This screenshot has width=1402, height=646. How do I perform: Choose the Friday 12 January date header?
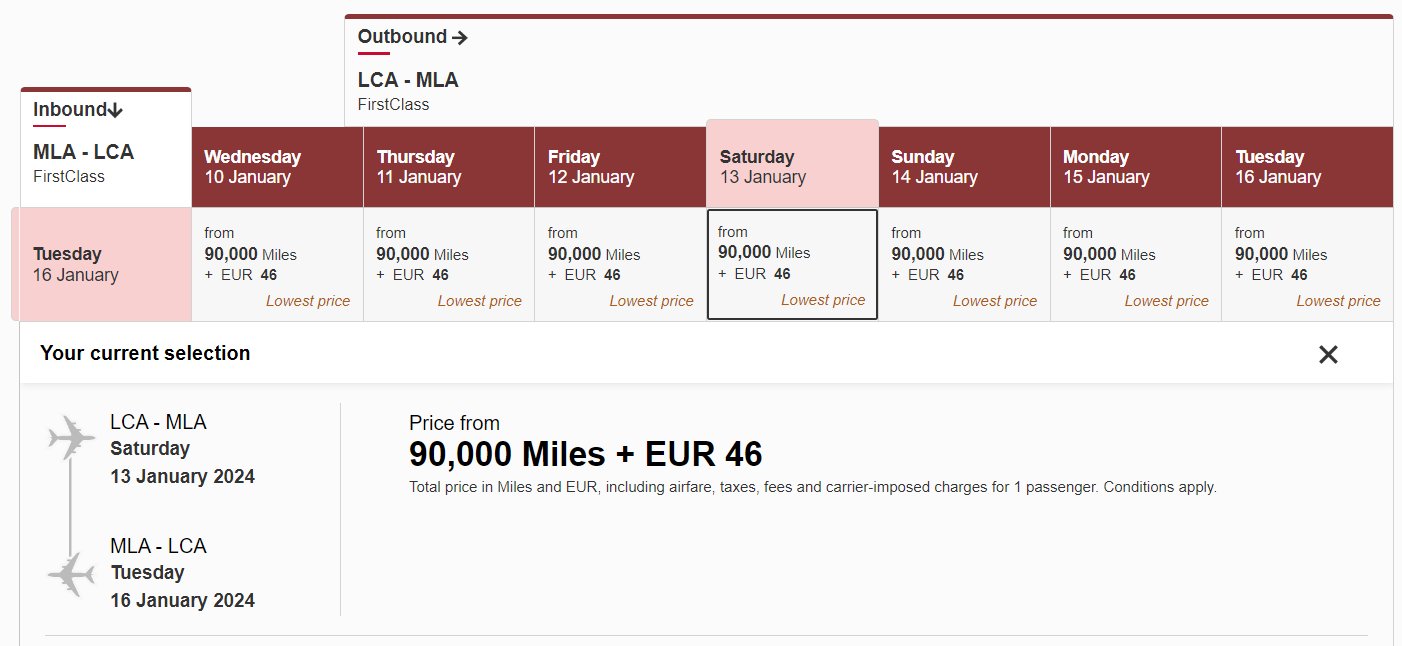(x=620, y=167)
